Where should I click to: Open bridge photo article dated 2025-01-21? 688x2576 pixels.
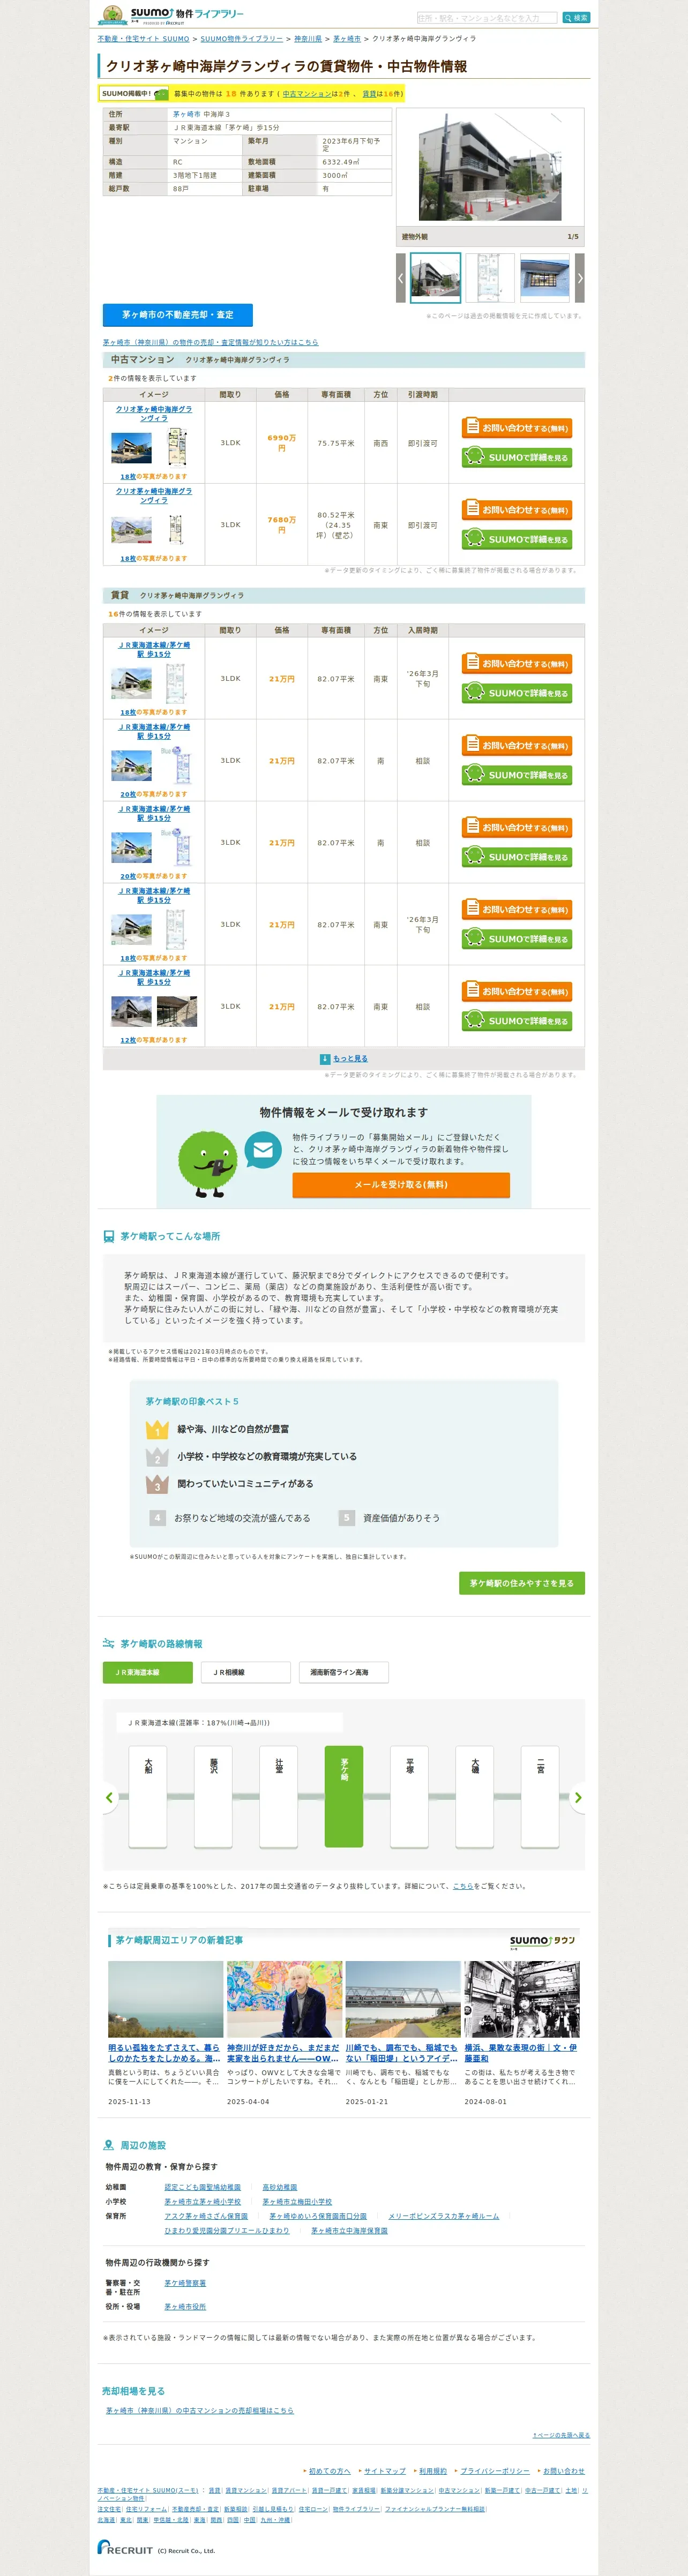pos(403,1998)
